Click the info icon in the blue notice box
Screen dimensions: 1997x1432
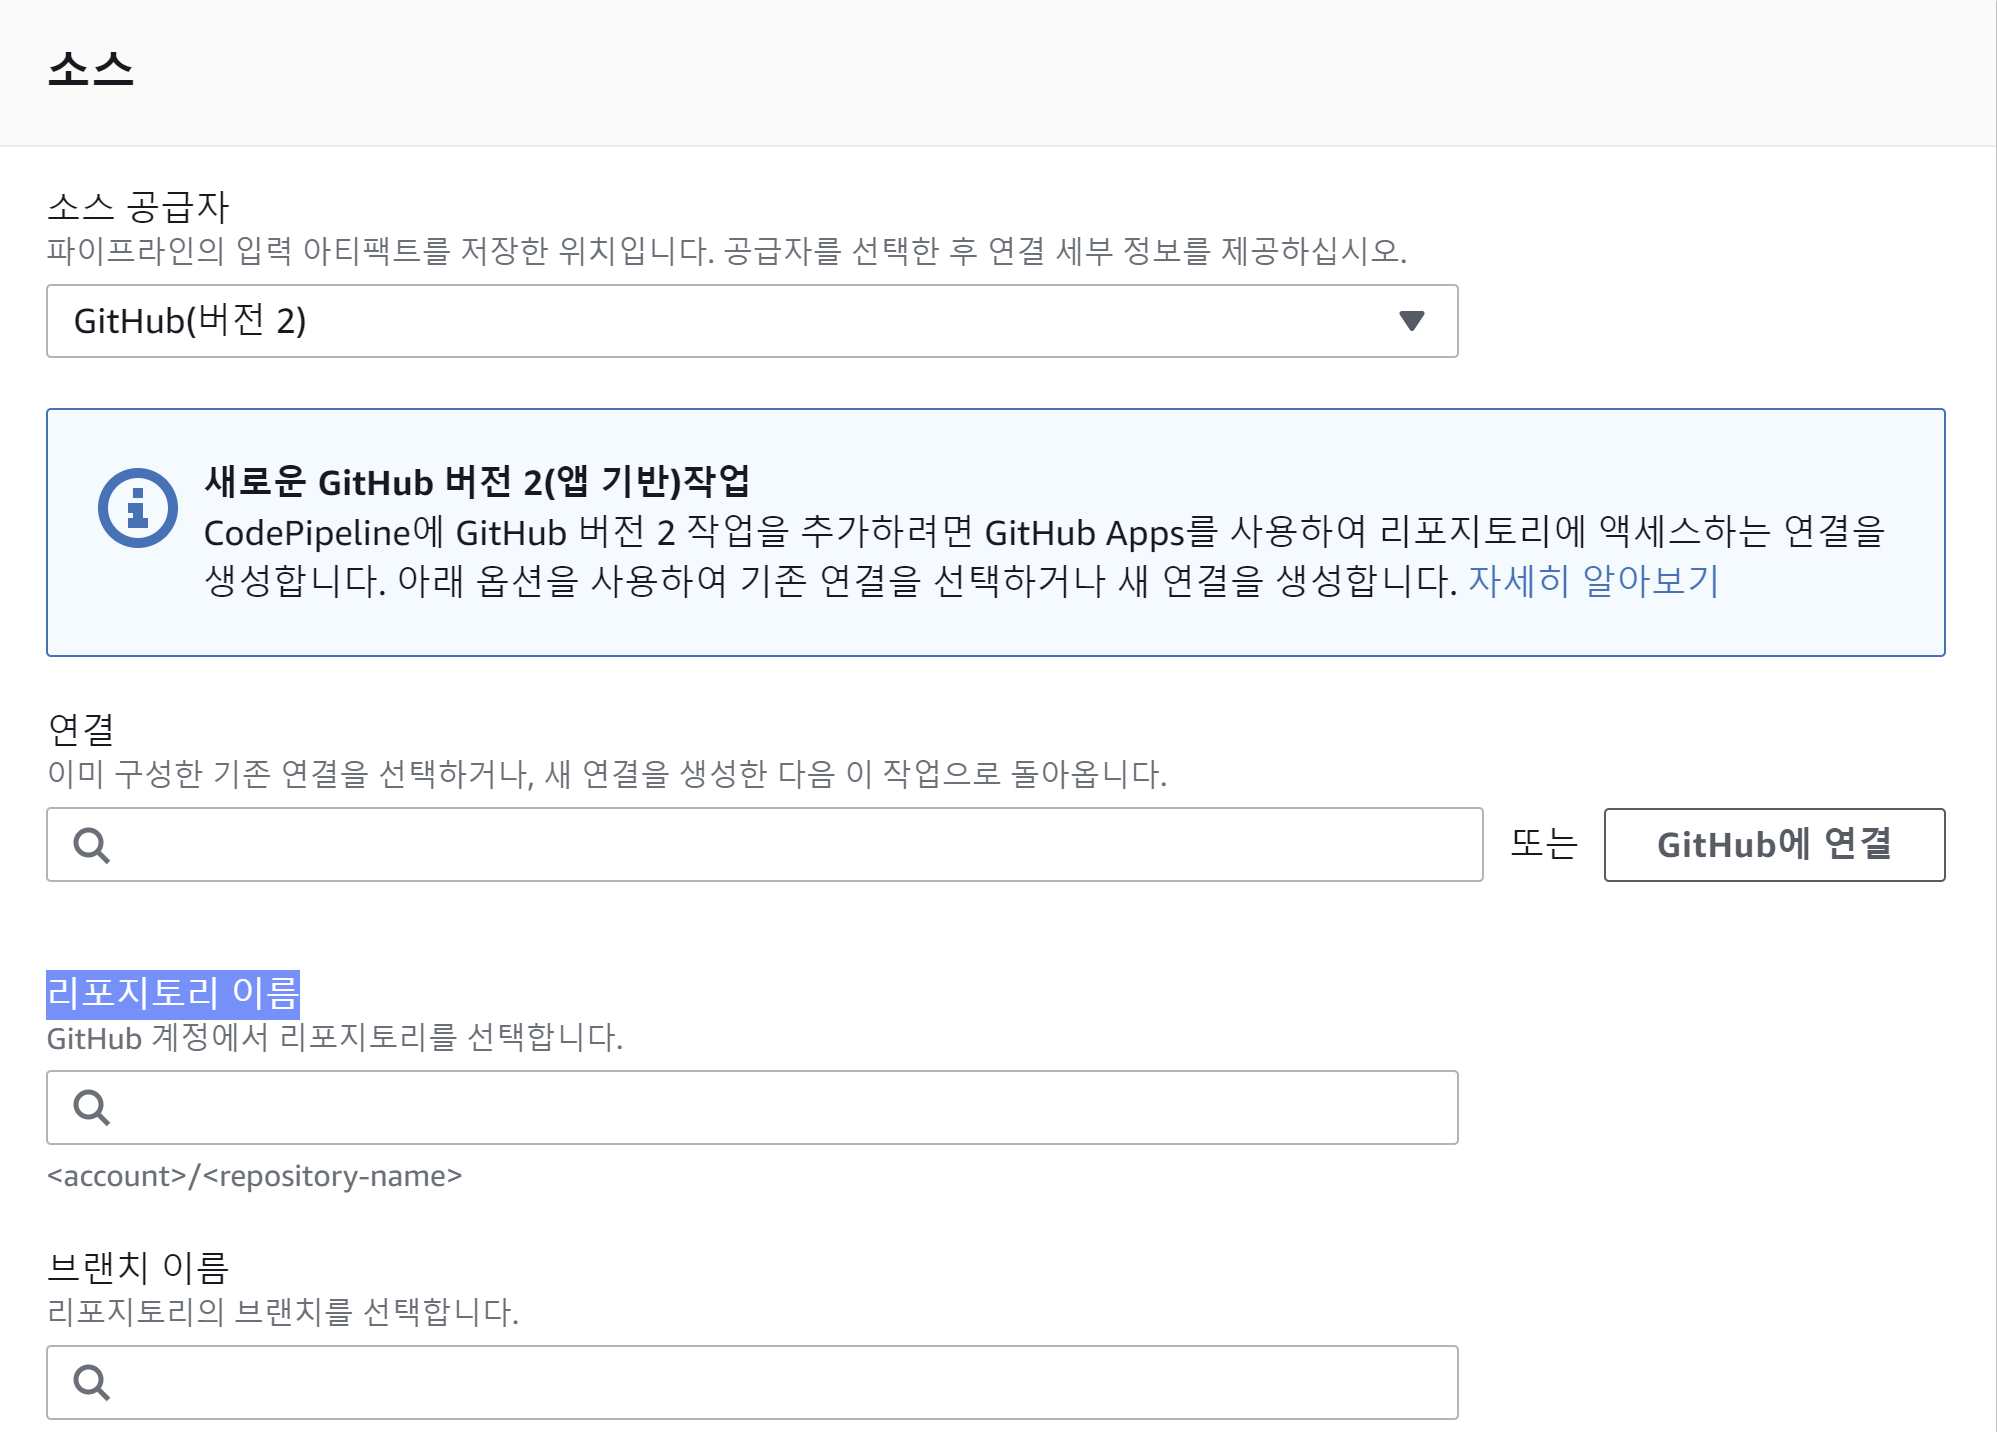pos(138,508)
